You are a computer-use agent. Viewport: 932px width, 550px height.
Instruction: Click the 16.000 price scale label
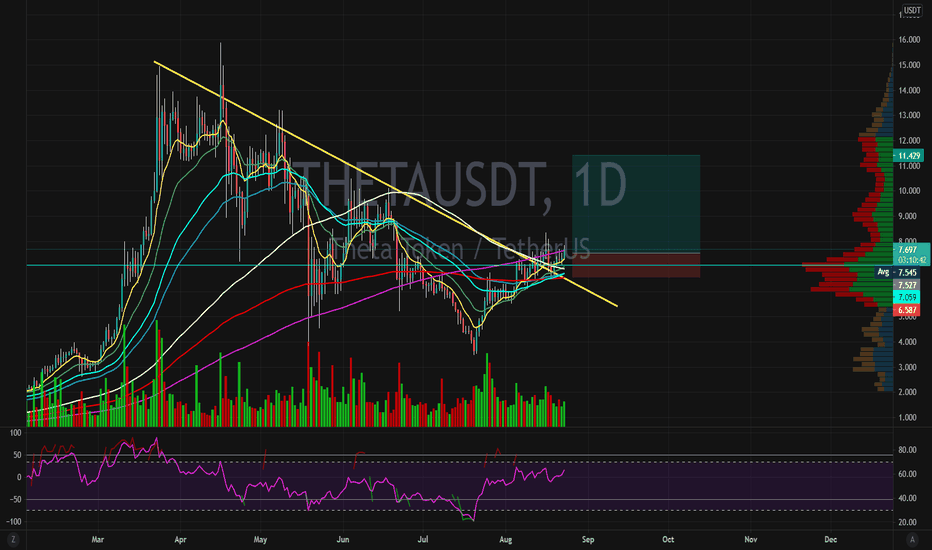[x=909, y=40]
